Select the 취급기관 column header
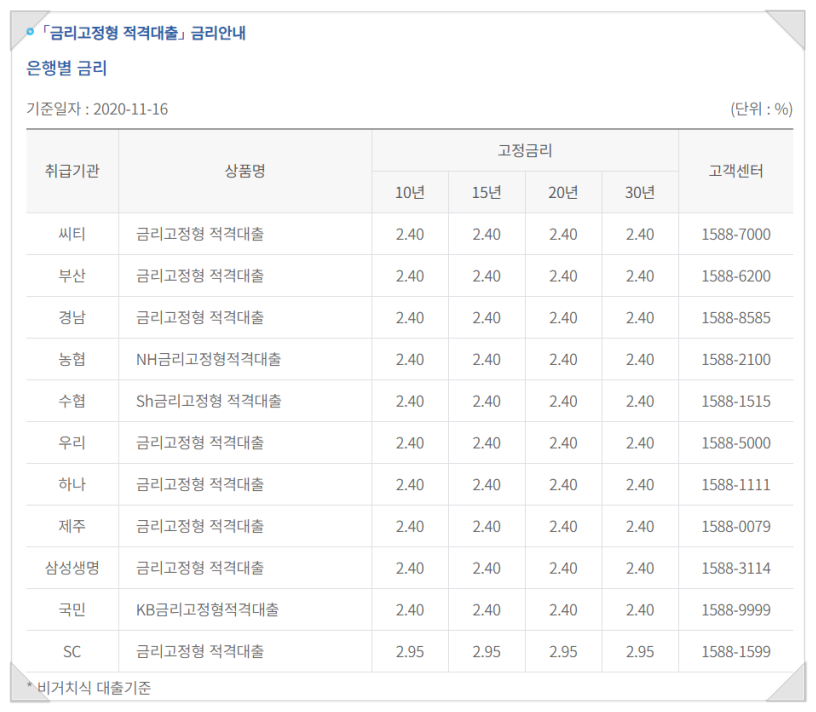Image resolution: width=816 pixels, height=712 pixels. point(72,171)
